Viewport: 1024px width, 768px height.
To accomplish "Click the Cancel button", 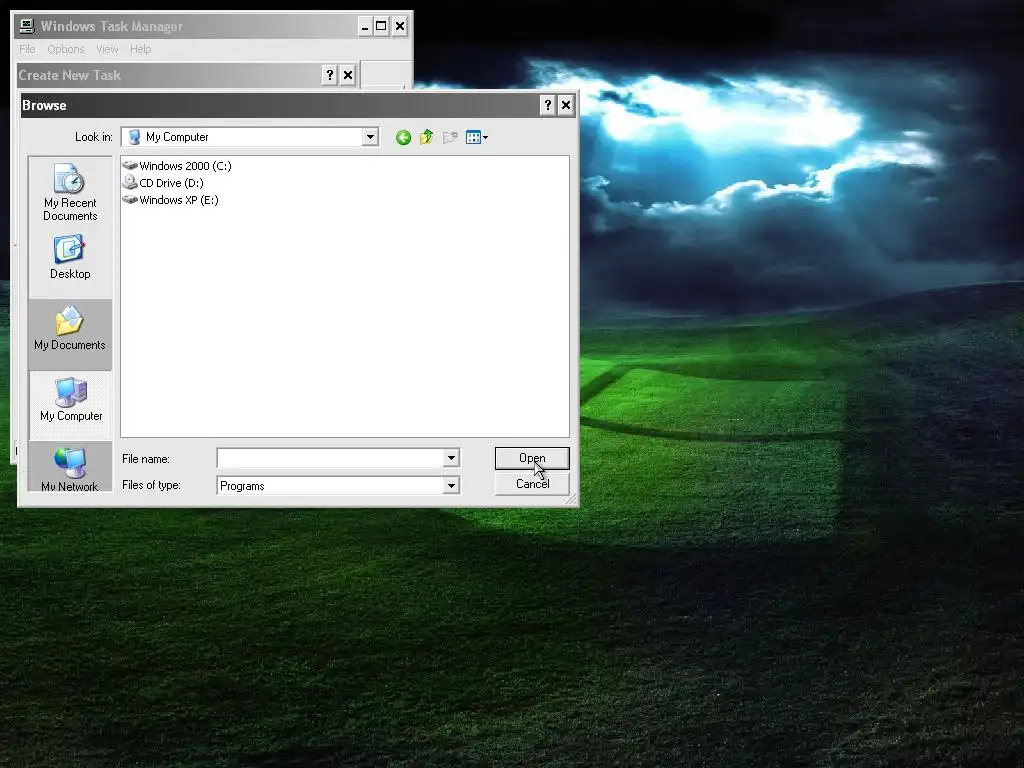I will [532, 484].
